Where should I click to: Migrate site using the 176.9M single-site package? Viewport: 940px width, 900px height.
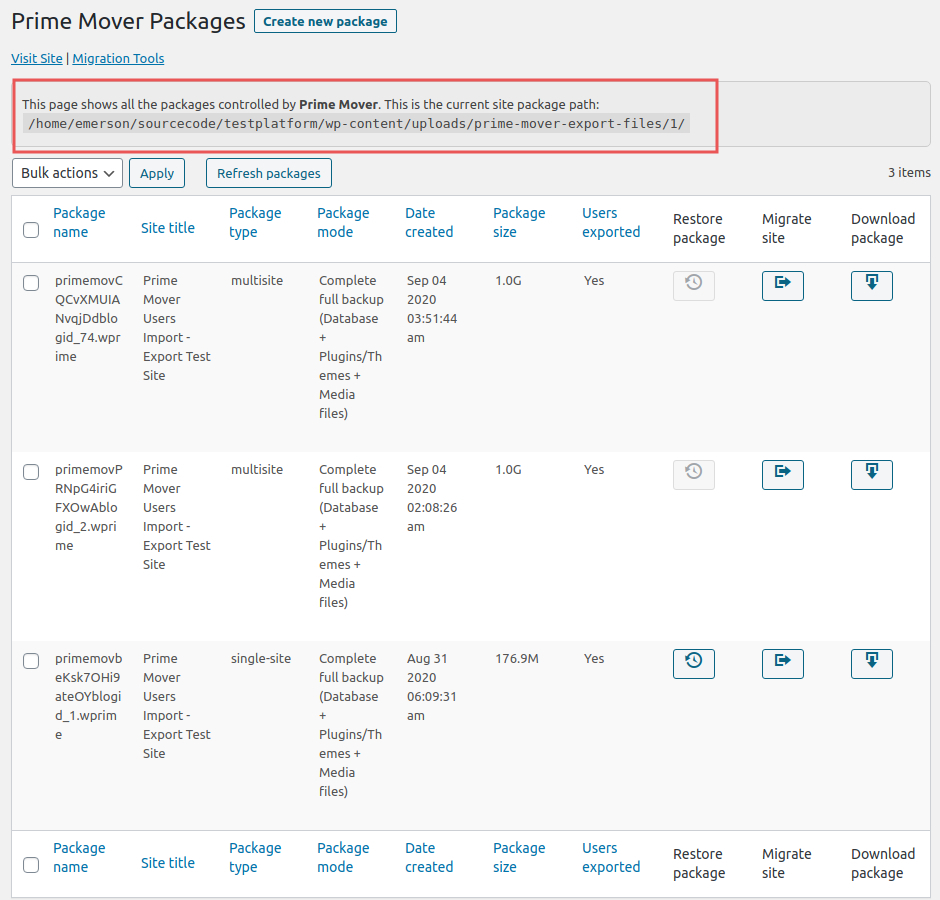[782, 664]
